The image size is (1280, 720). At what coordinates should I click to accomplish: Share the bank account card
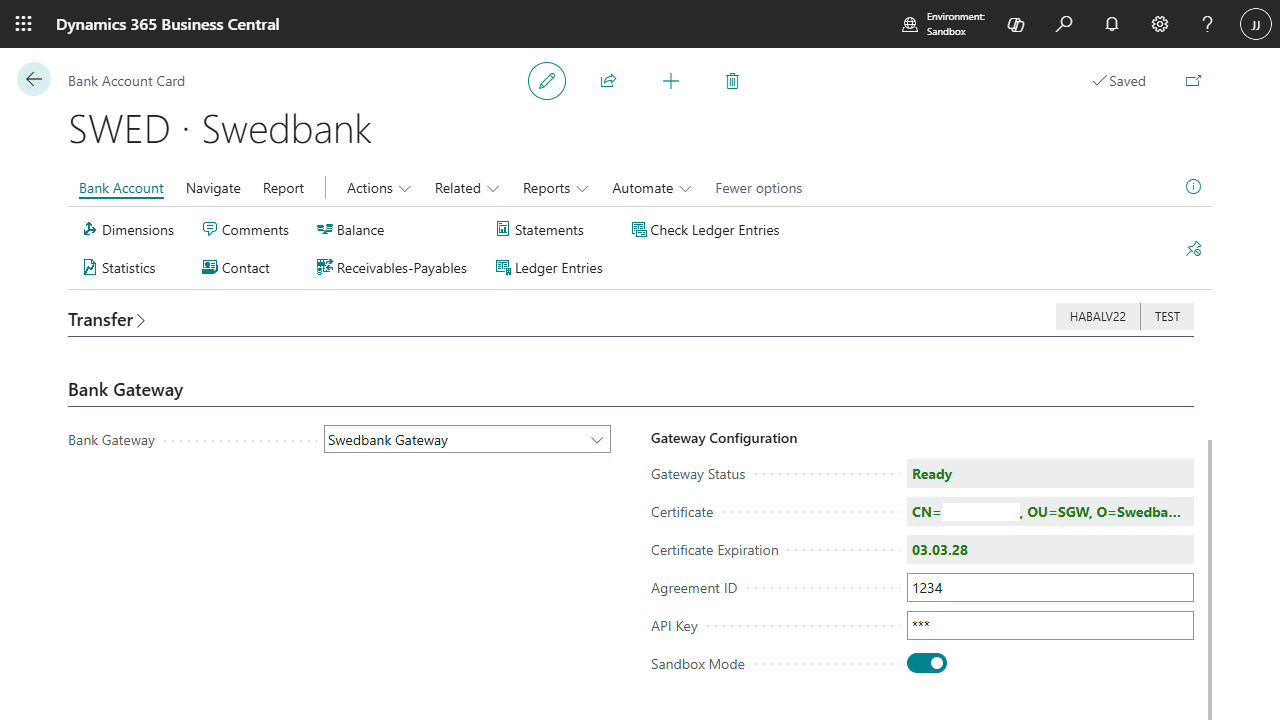[x=608, y=81]
